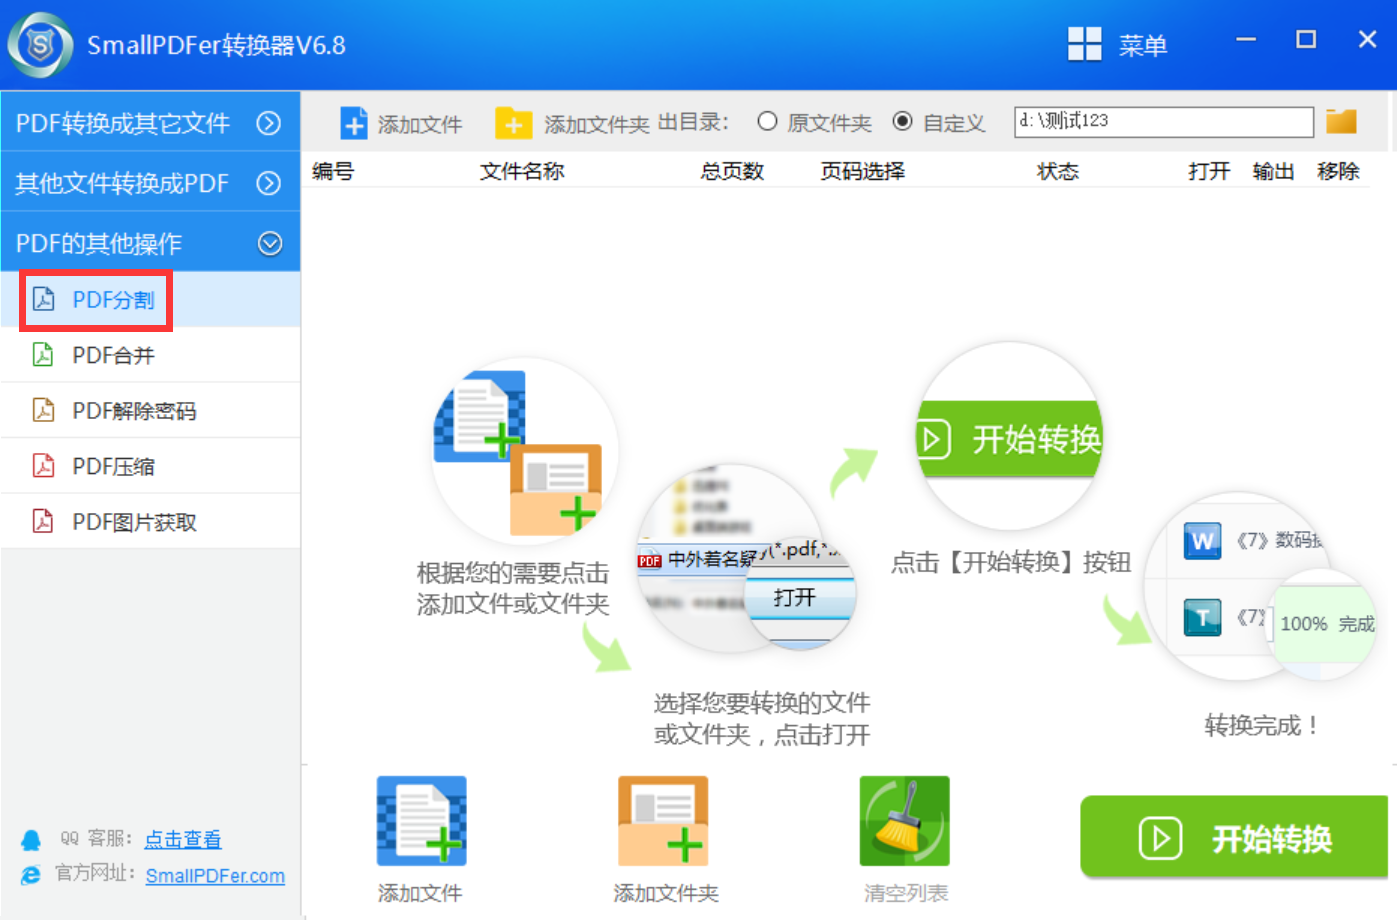Close the SmallPDFer window
This screenshot has height=920, width=1397.
click(x=1368, y=40)
